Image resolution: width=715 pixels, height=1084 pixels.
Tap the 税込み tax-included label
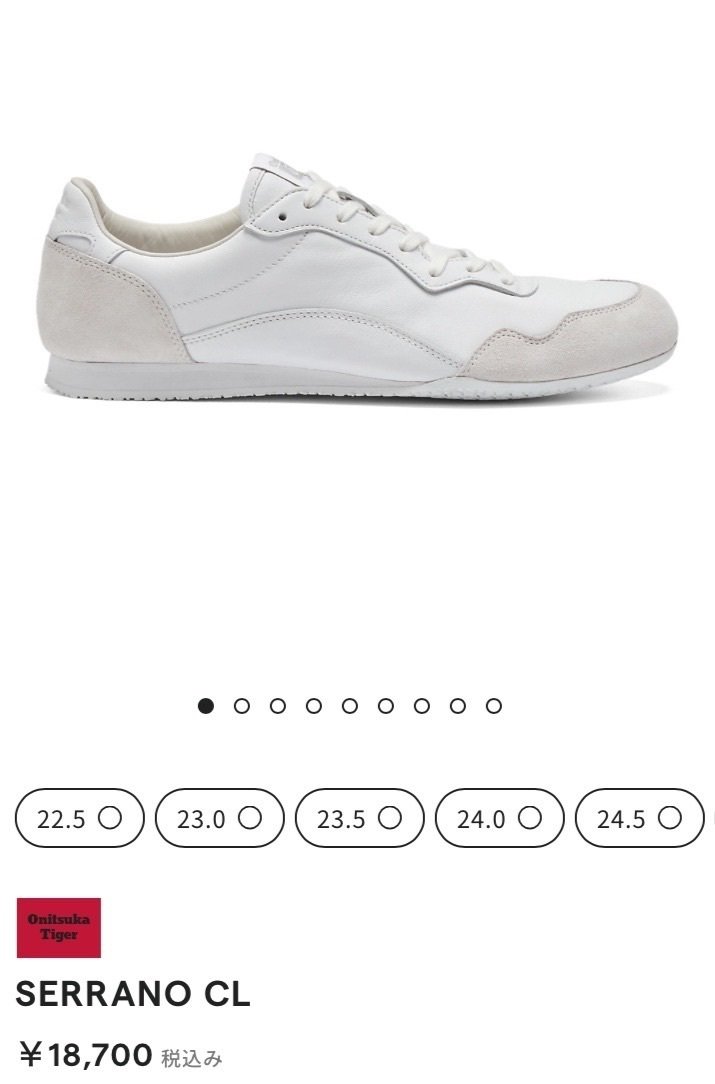192,1058
